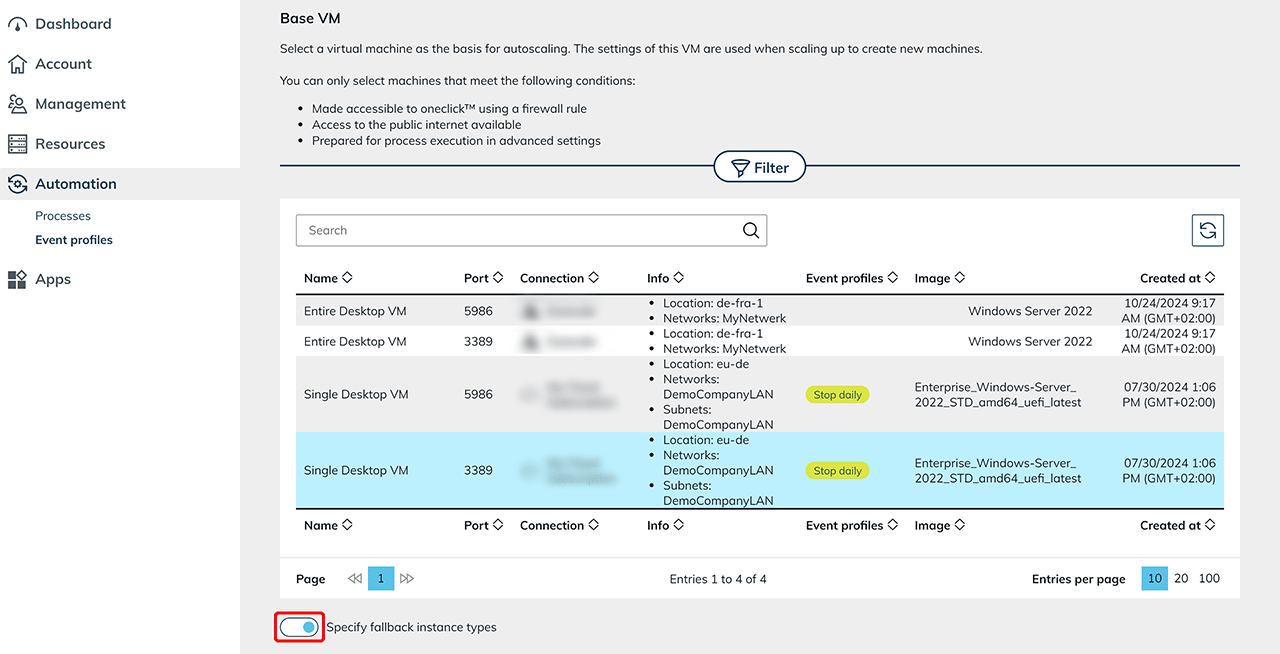The height and width of the screenshot is (654, 1280).
Task: Sort by Created at column header
Action: point(1177,278)
